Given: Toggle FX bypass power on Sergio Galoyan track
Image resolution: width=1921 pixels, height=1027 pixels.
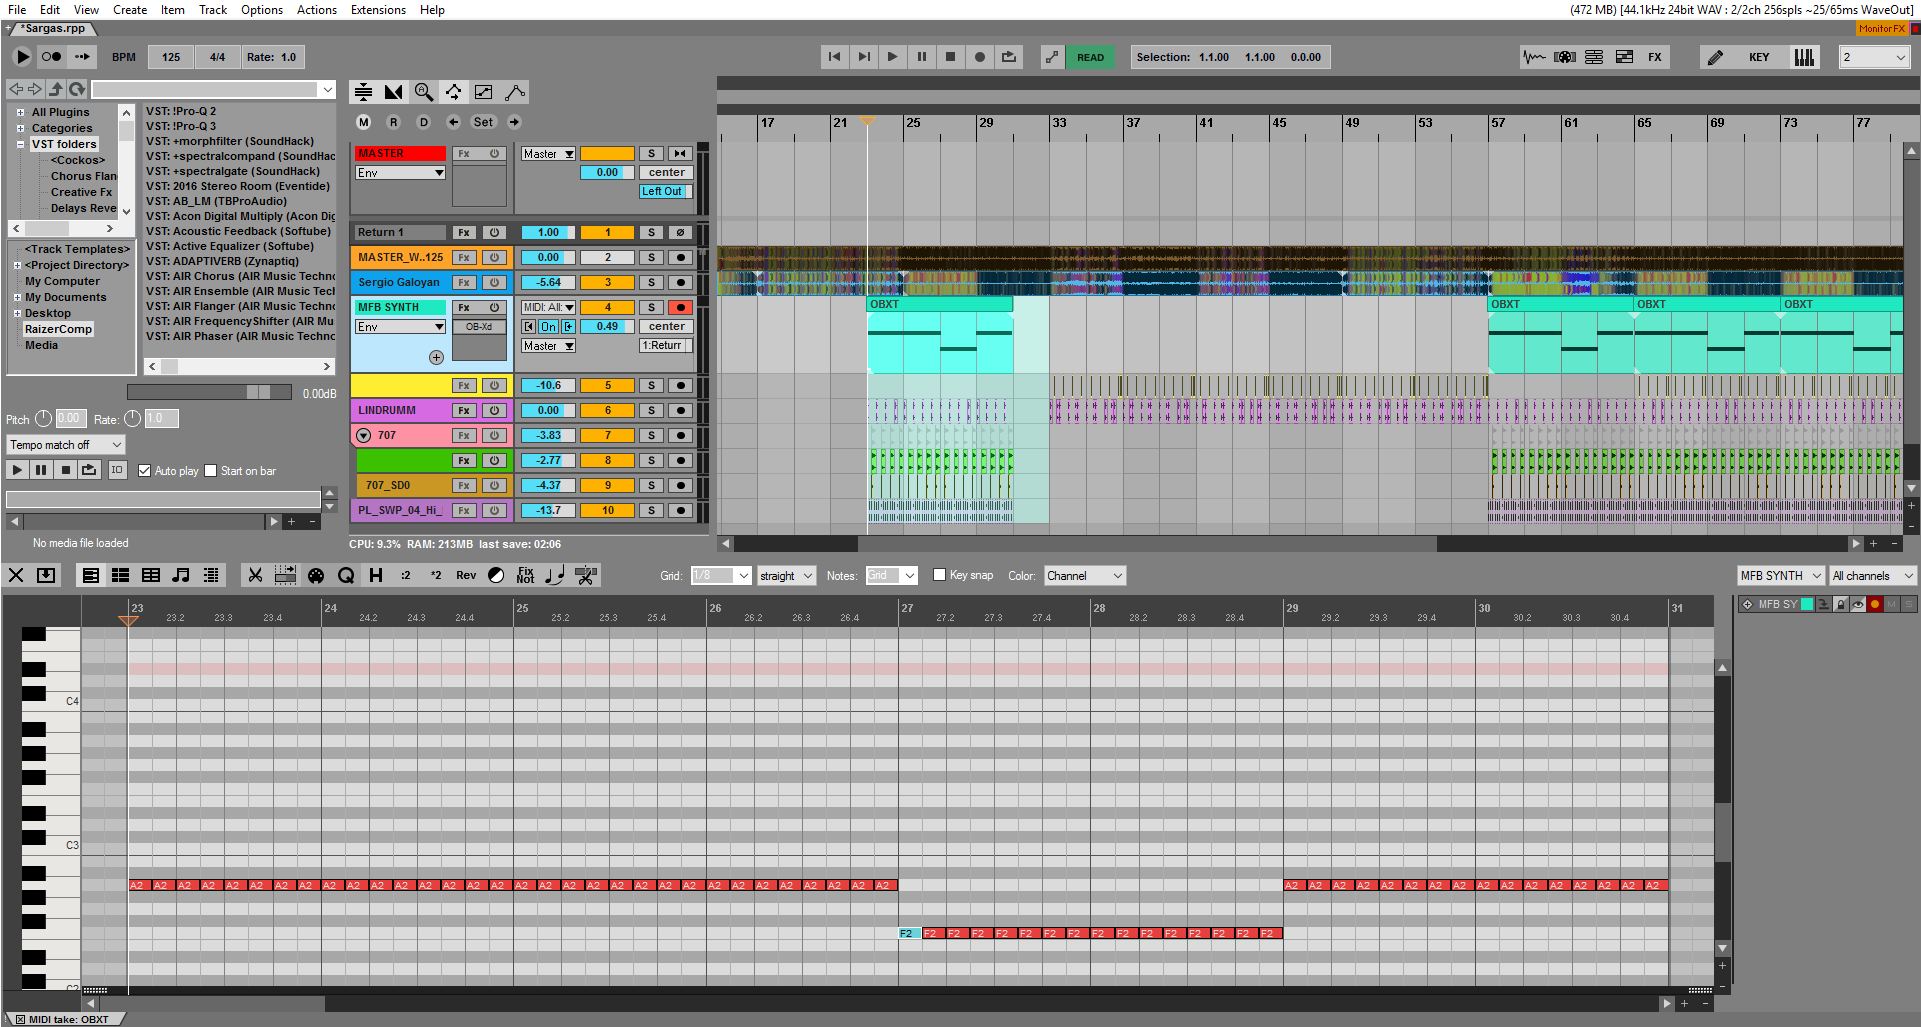Looking at the screenshot, I should pos(494,282).
